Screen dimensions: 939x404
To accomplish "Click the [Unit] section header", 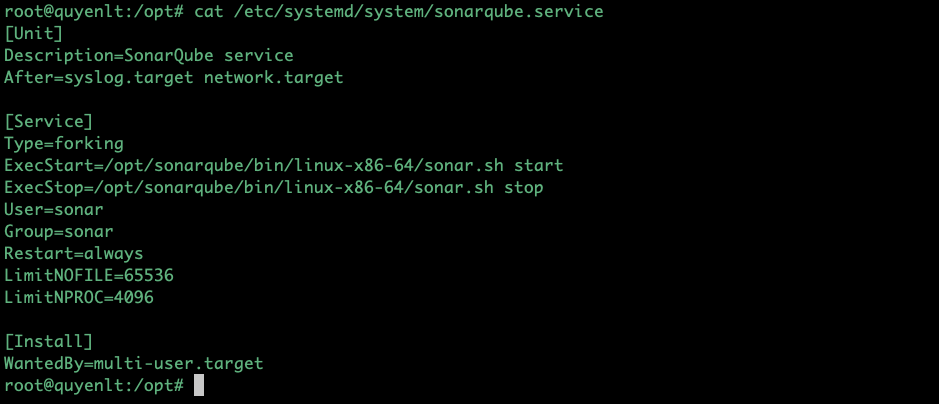I will tap(34, 34).
